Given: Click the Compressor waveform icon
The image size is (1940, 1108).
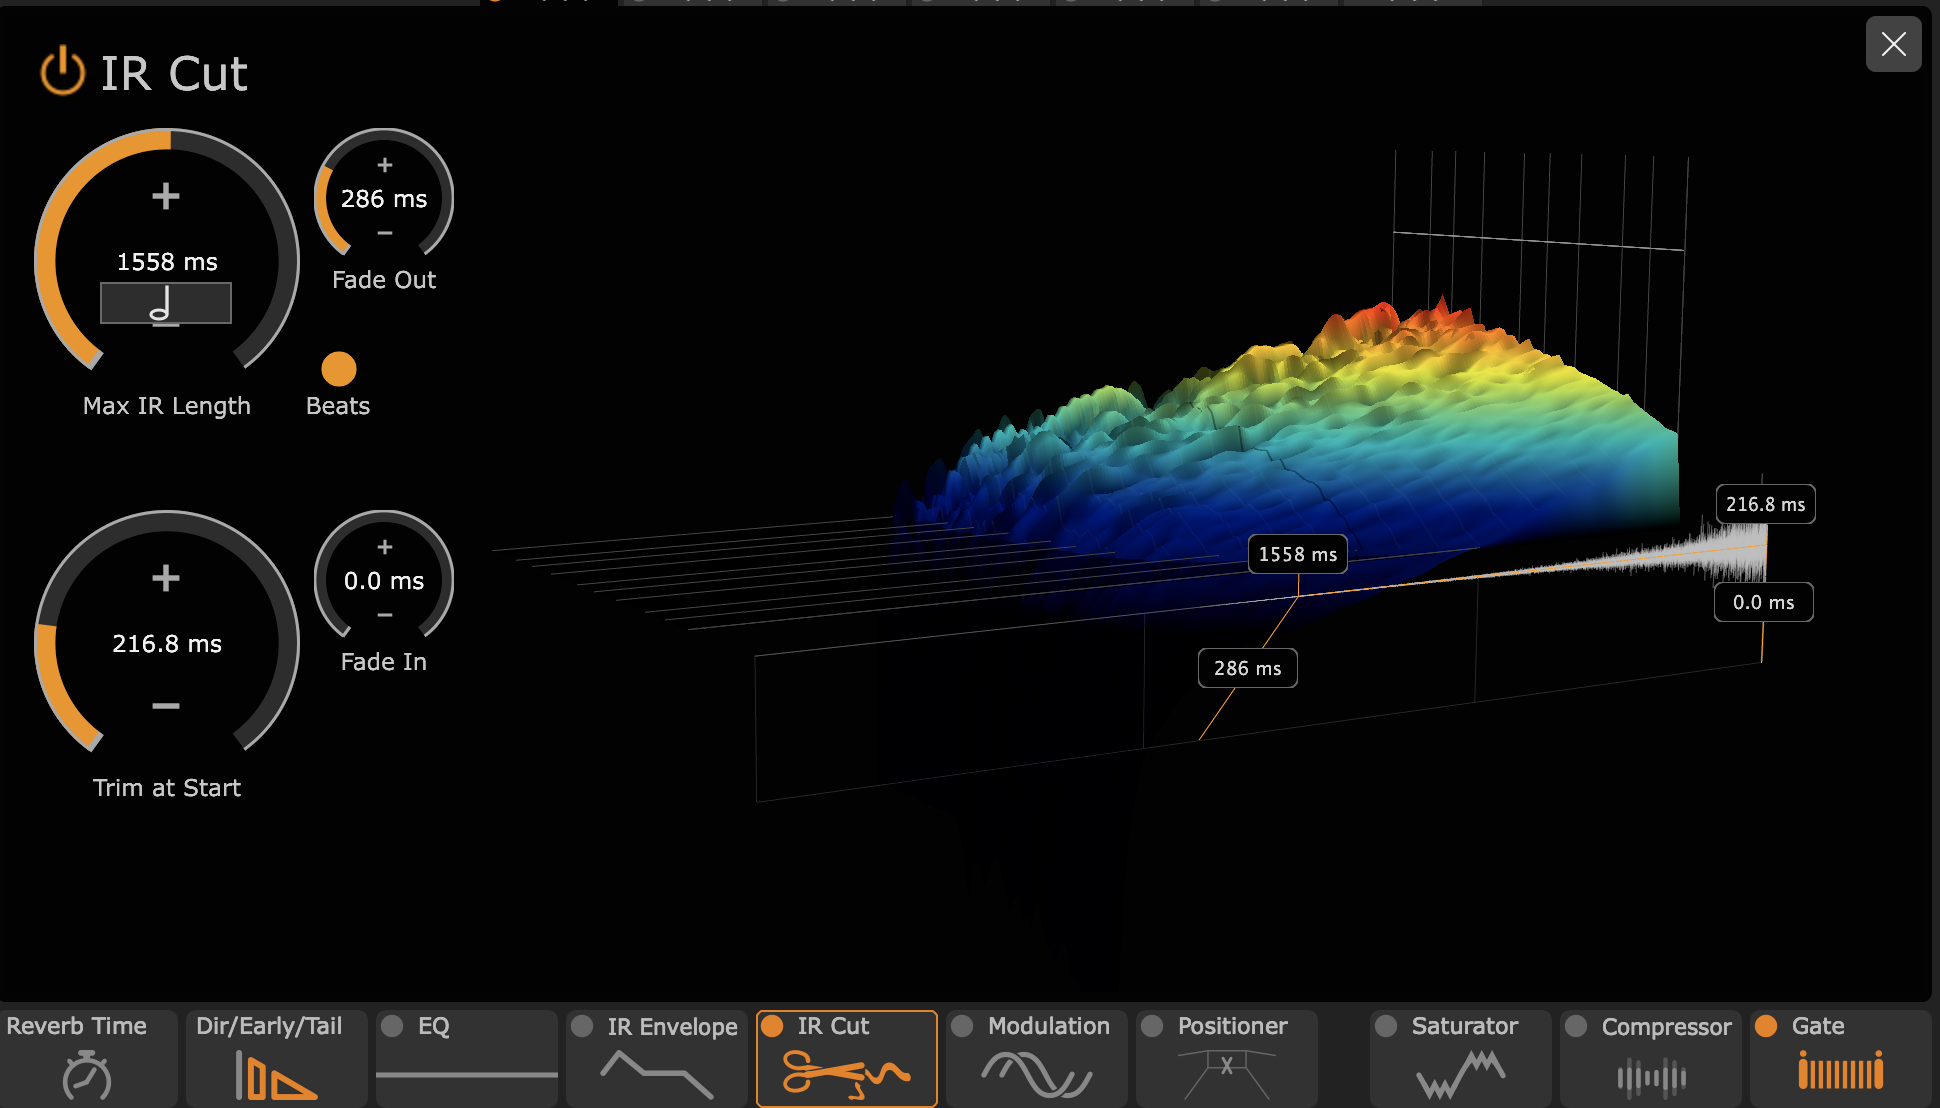Looking at the screenshot, I should [x=1651, y=1077].
